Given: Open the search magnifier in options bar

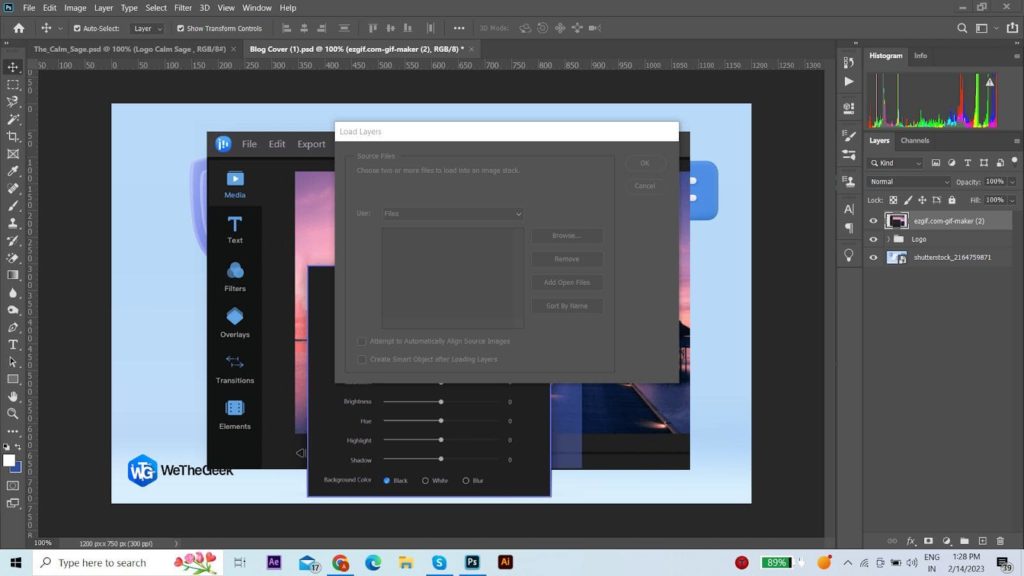Looking at the screenshot, I should click(x=962, y=28).
